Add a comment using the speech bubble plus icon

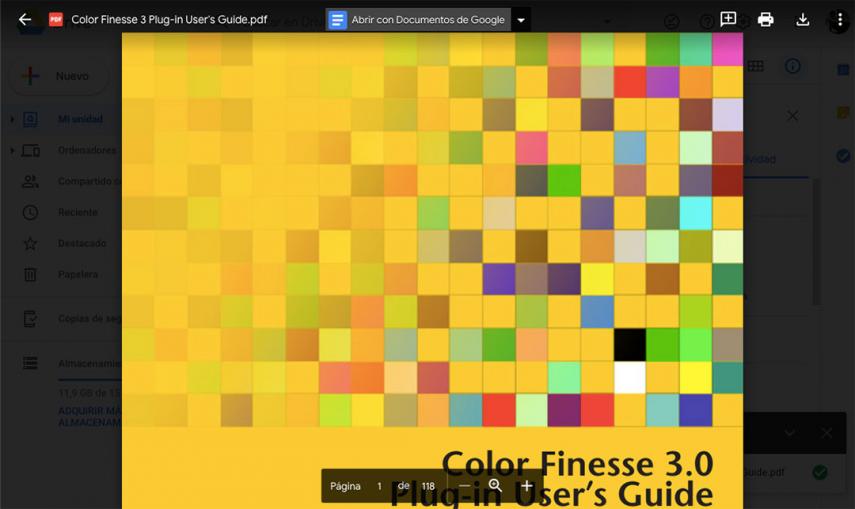[x=728, y=20]
